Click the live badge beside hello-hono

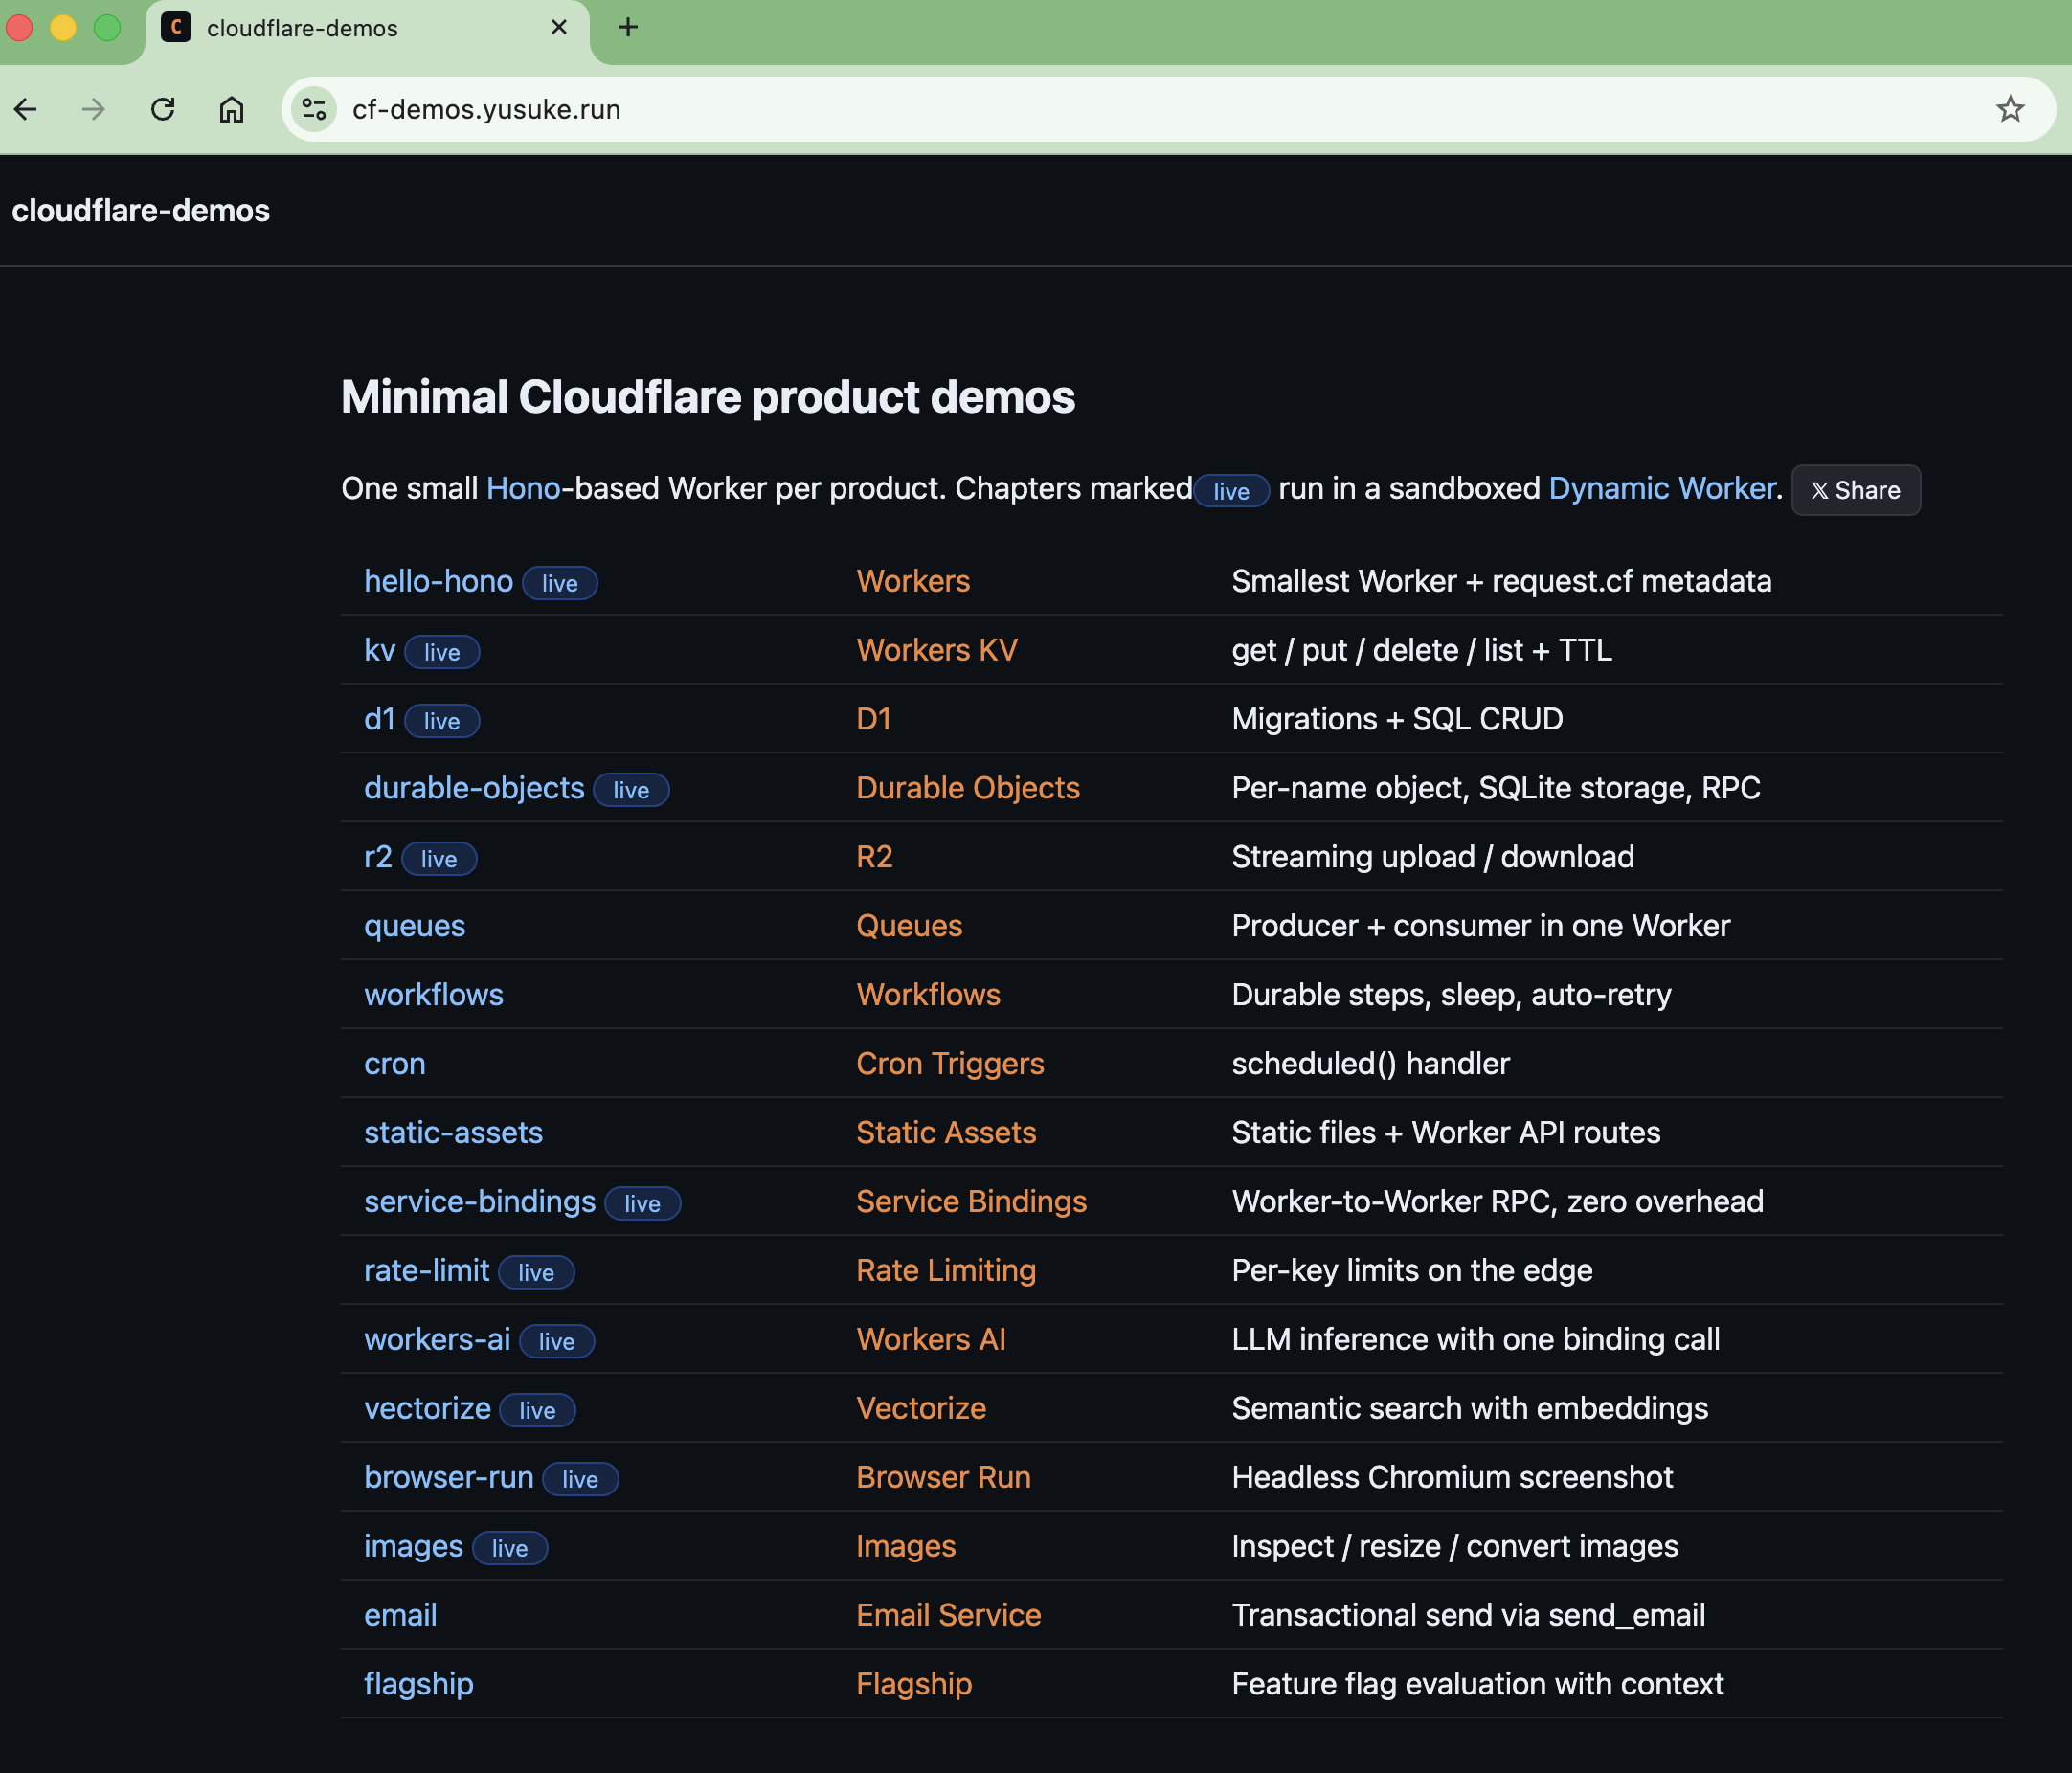pyautogui.click(x=560, y=583)
